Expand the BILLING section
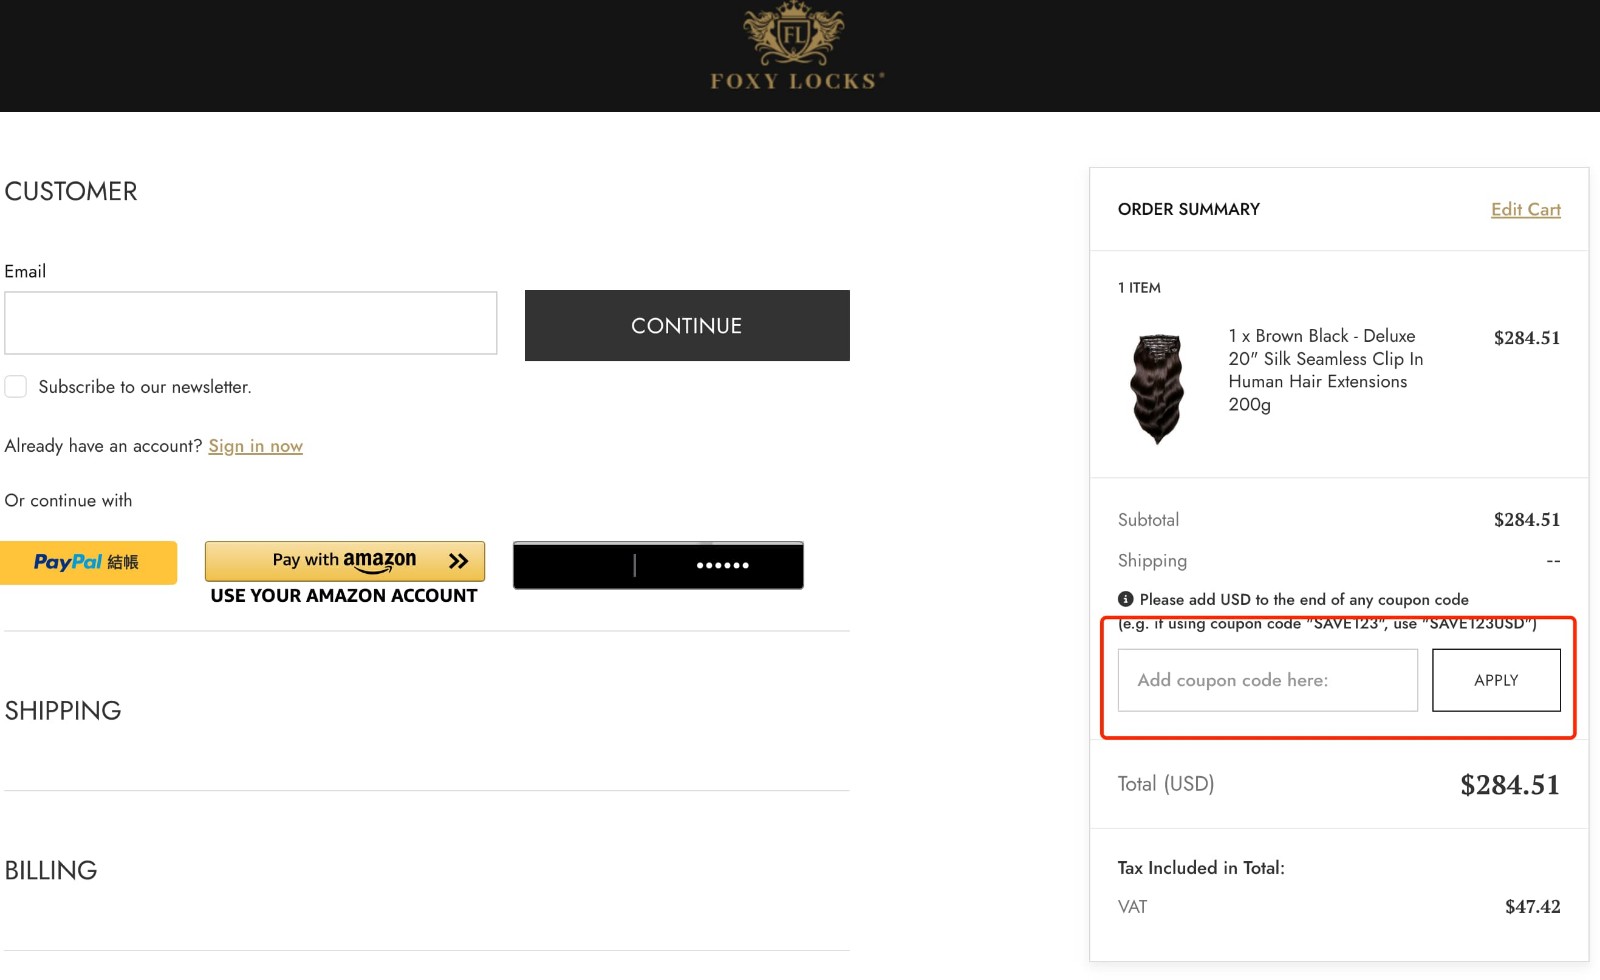Viewport: 1600px width, 980px height. pos(51,870)
